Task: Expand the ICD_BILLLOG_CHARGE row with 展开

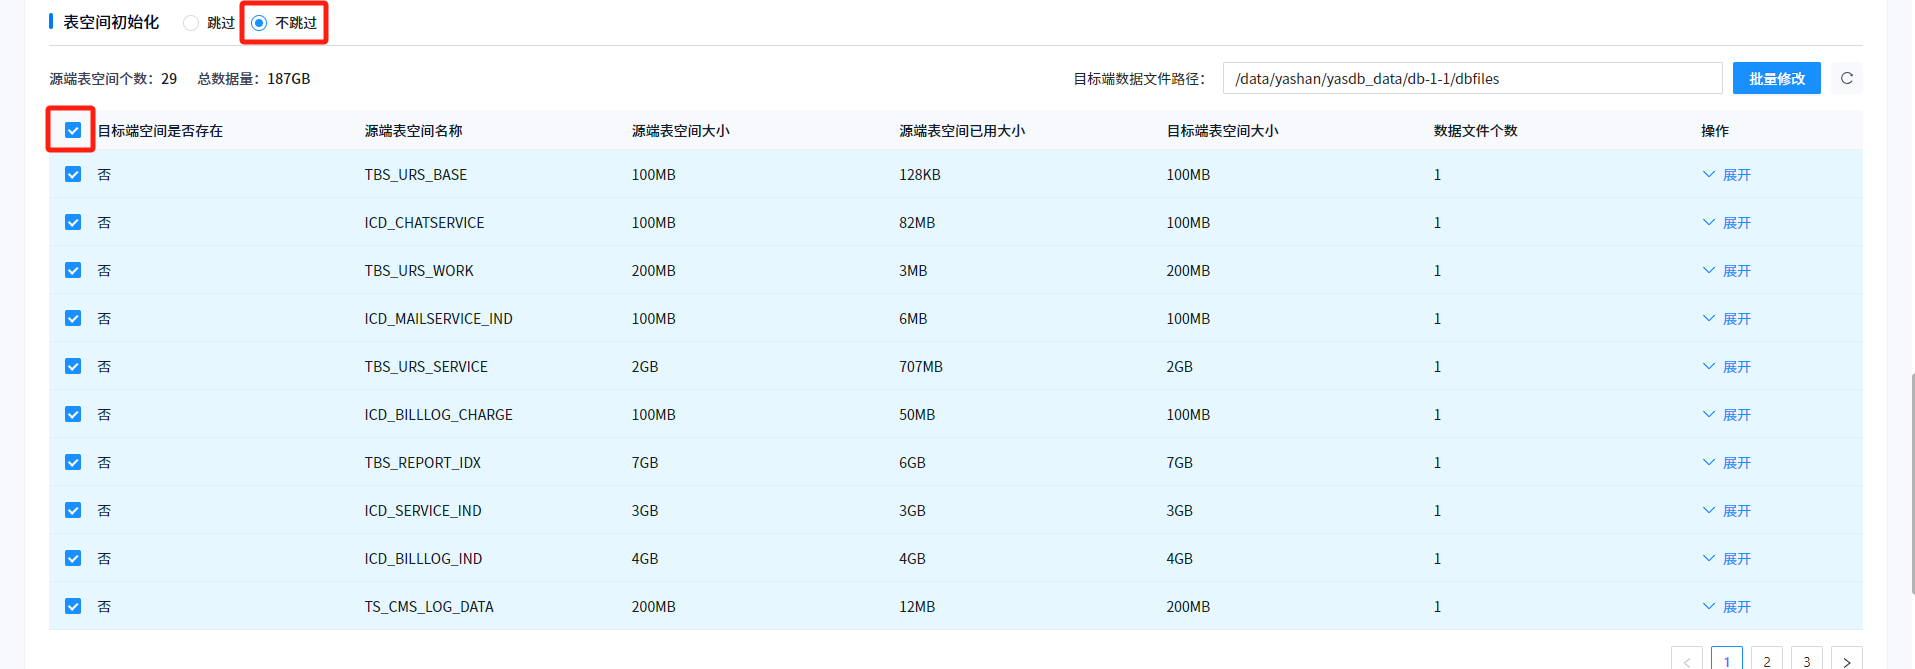Action: pos(1727,415)
